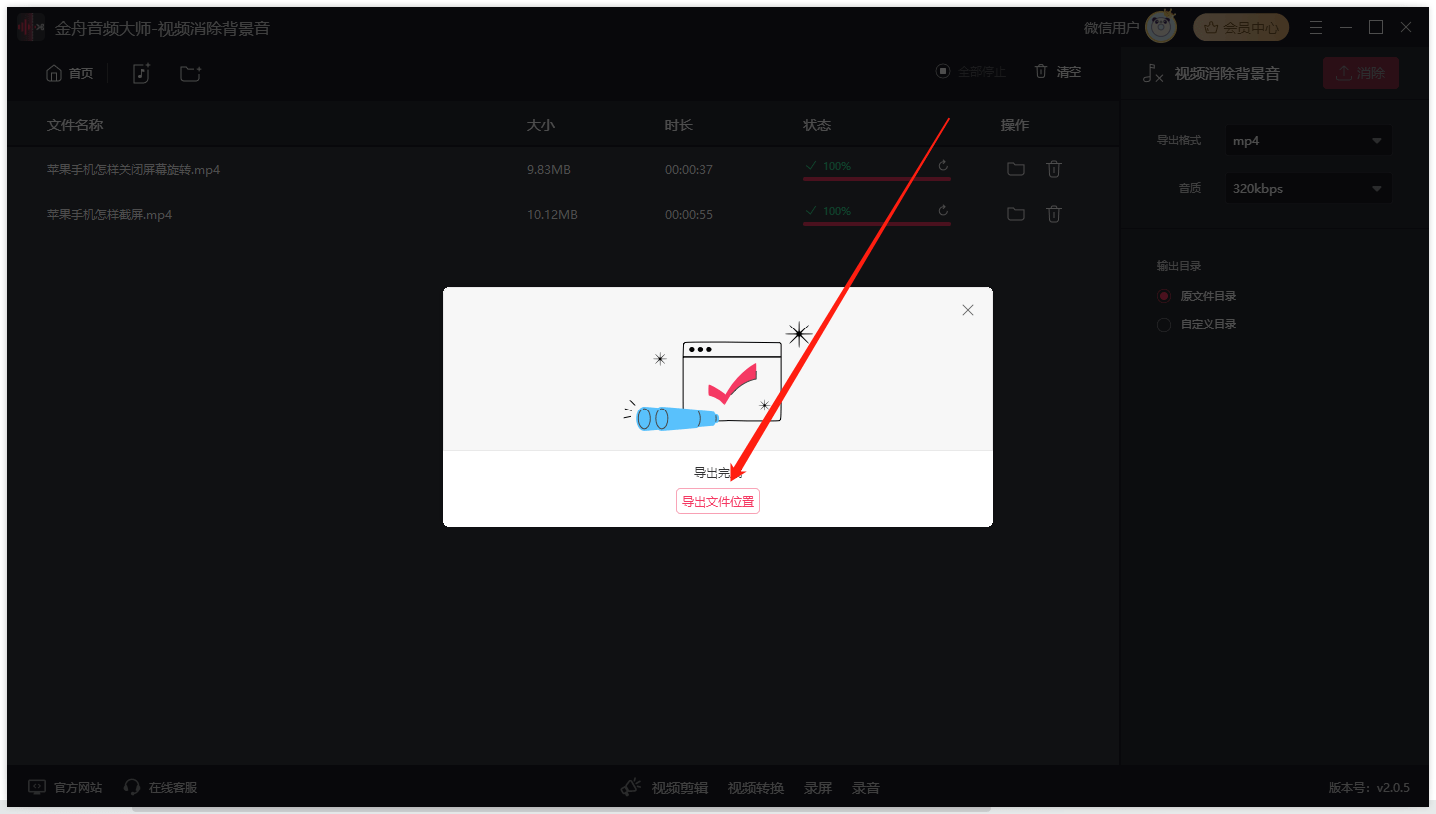
Task: Open the 导出格式 mp4 dropdown
Action: click(x=1308, y=141)
